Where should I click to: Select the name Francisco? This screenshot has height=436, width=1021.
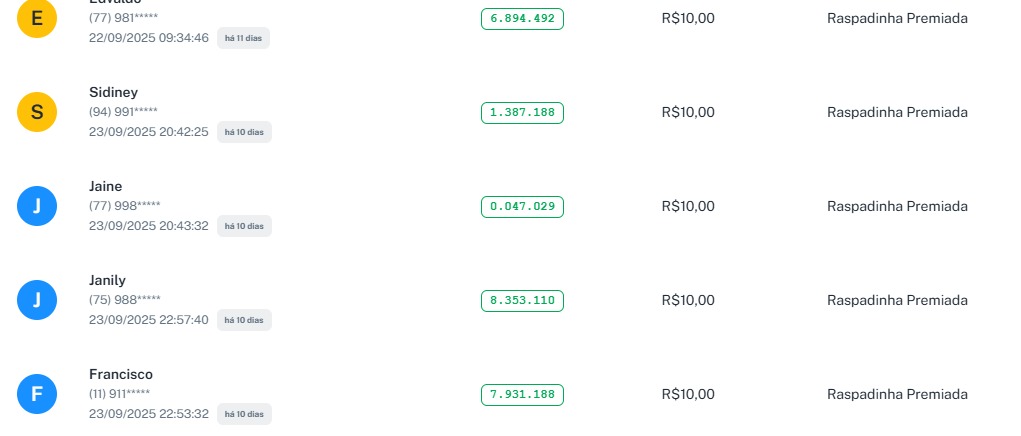tap(121, 374)
